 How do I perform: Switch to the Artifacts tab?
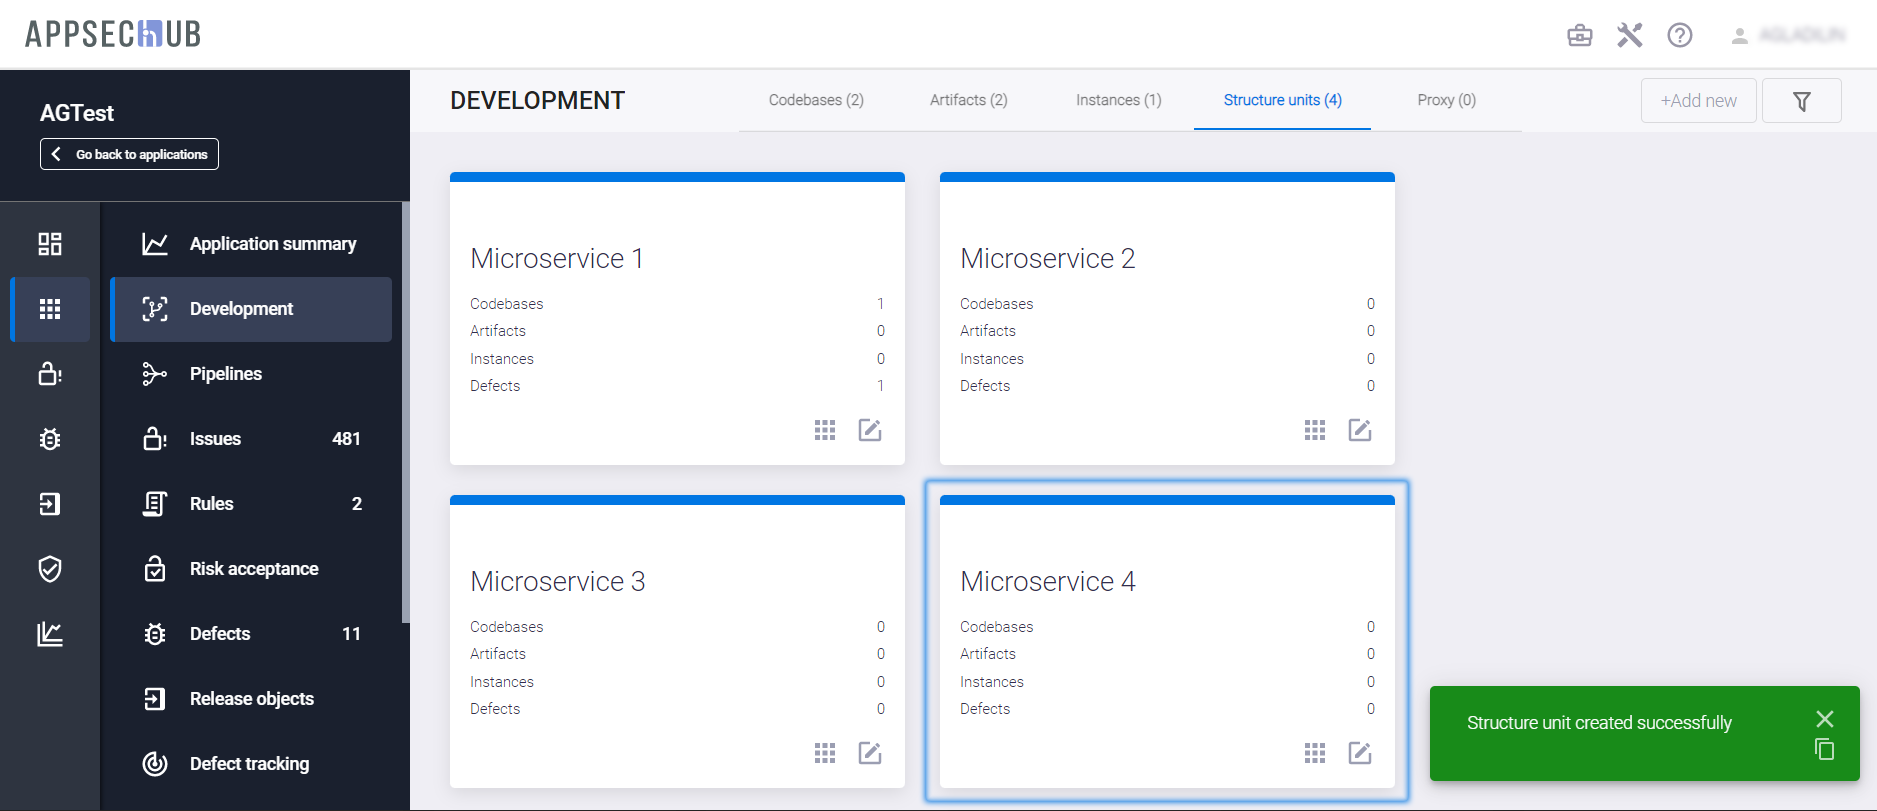pos(968,100)
